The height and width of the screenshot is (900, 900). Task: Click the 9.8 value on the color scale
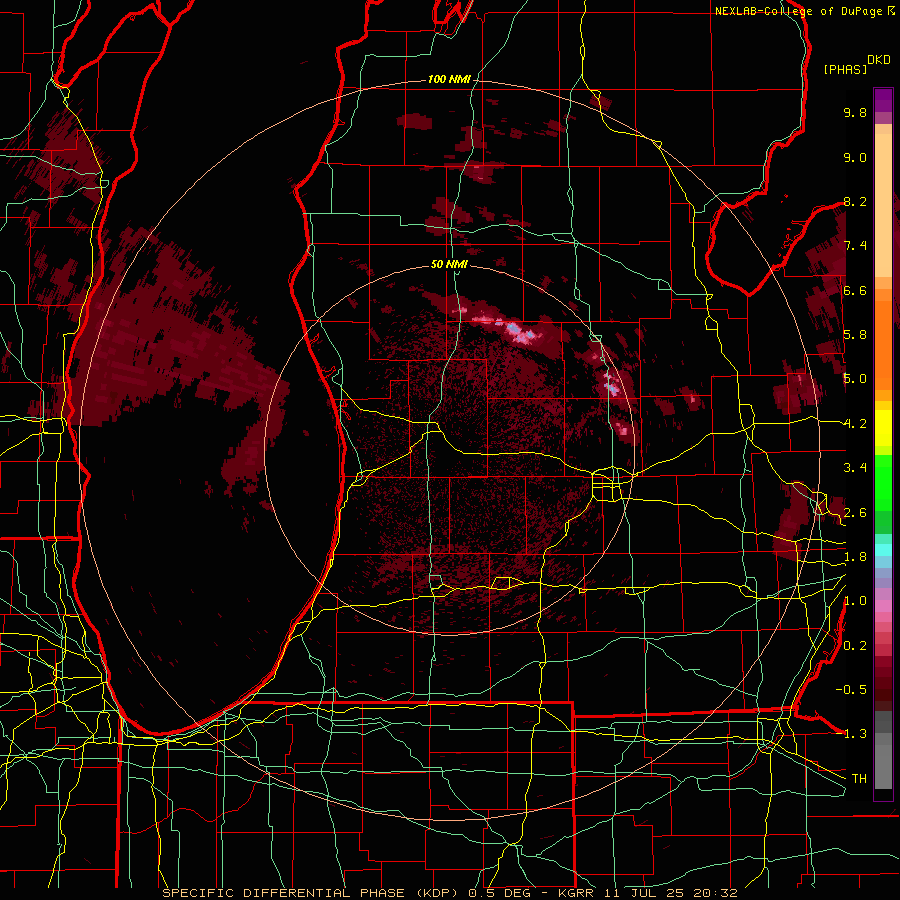click(855, 113)
